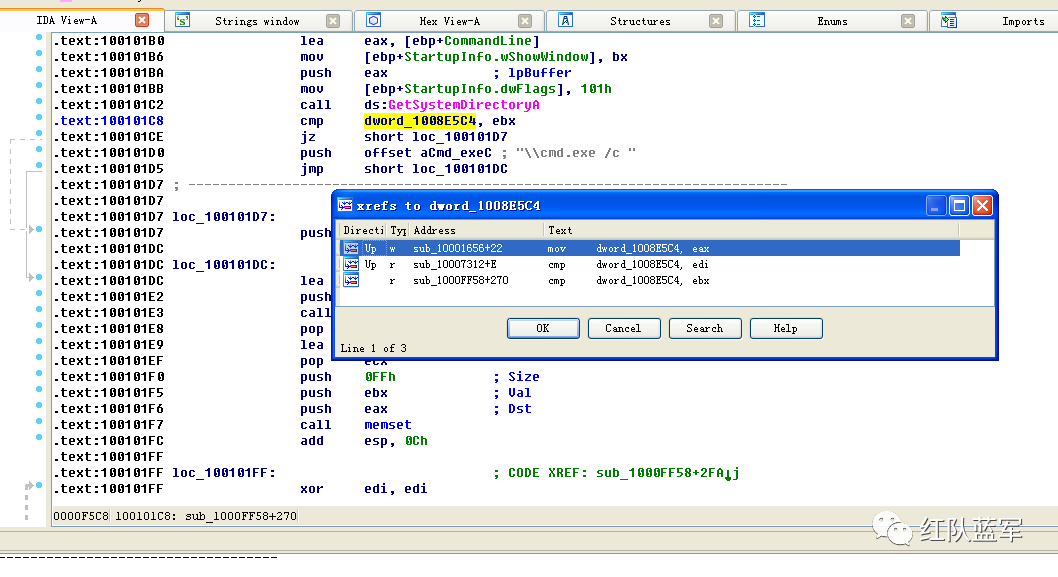Click the Search button in xrefs dialog
This screenshot has height=577, width=1058.
click(704, 328)
